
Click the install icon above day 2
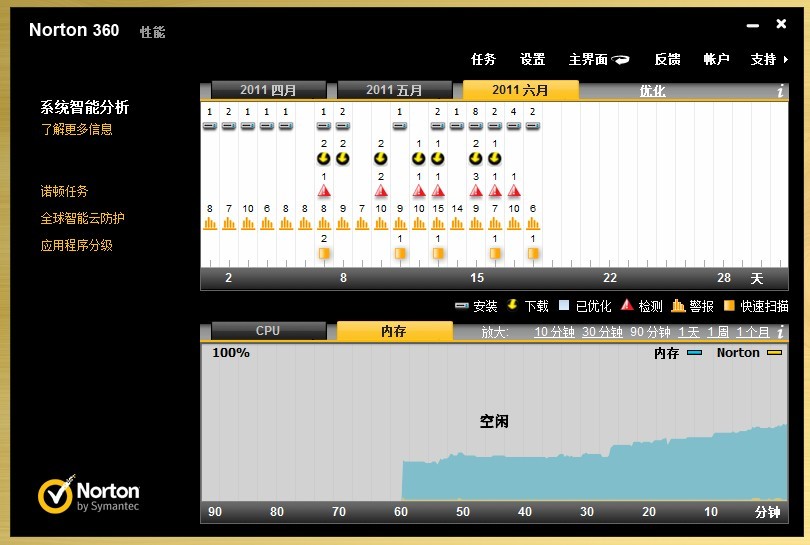[x=228, y=126]
